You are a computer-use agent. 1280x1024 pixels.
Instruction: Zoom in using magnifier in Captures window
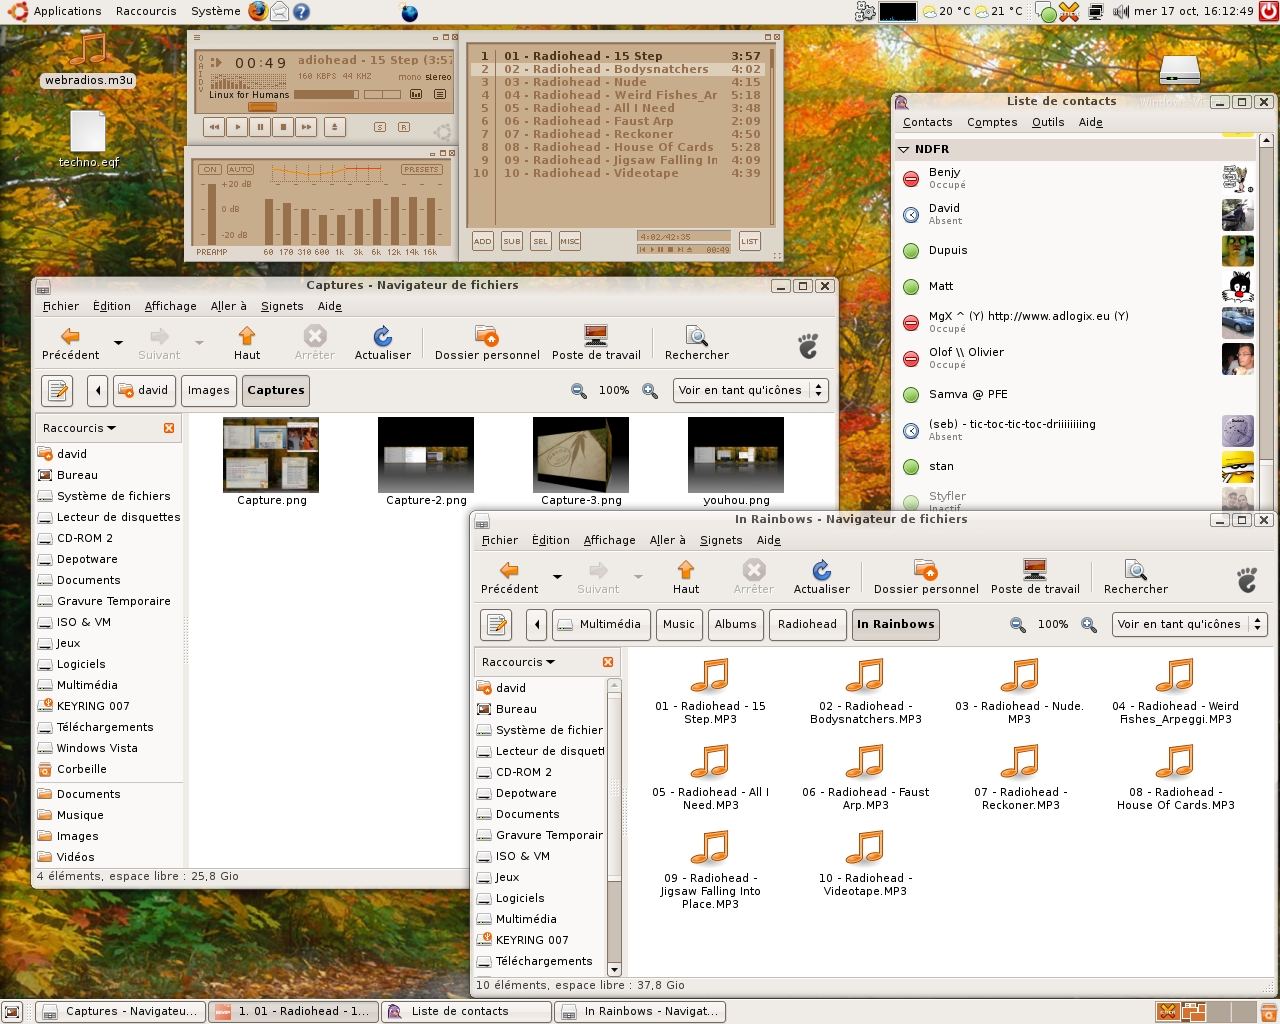pyautogui.click(x=650, y=391)
